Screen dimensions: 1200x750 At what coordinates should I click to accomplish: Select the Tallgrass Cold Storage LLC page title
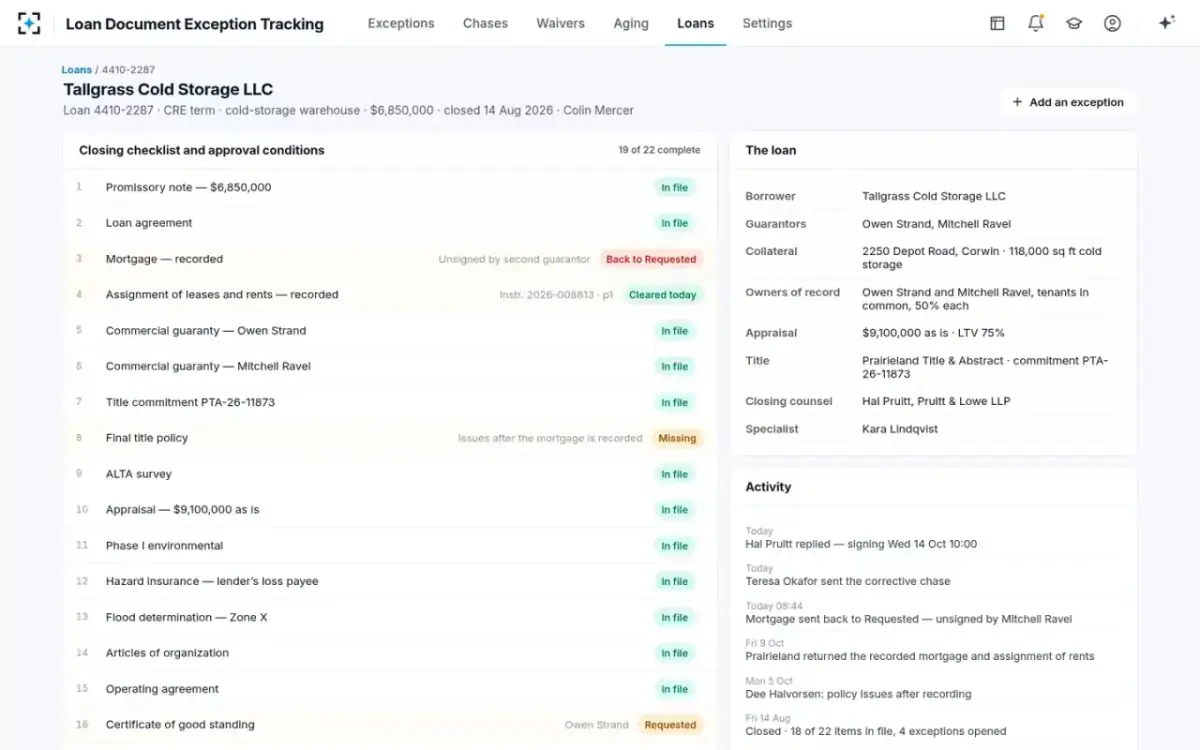tap(168, 90)
